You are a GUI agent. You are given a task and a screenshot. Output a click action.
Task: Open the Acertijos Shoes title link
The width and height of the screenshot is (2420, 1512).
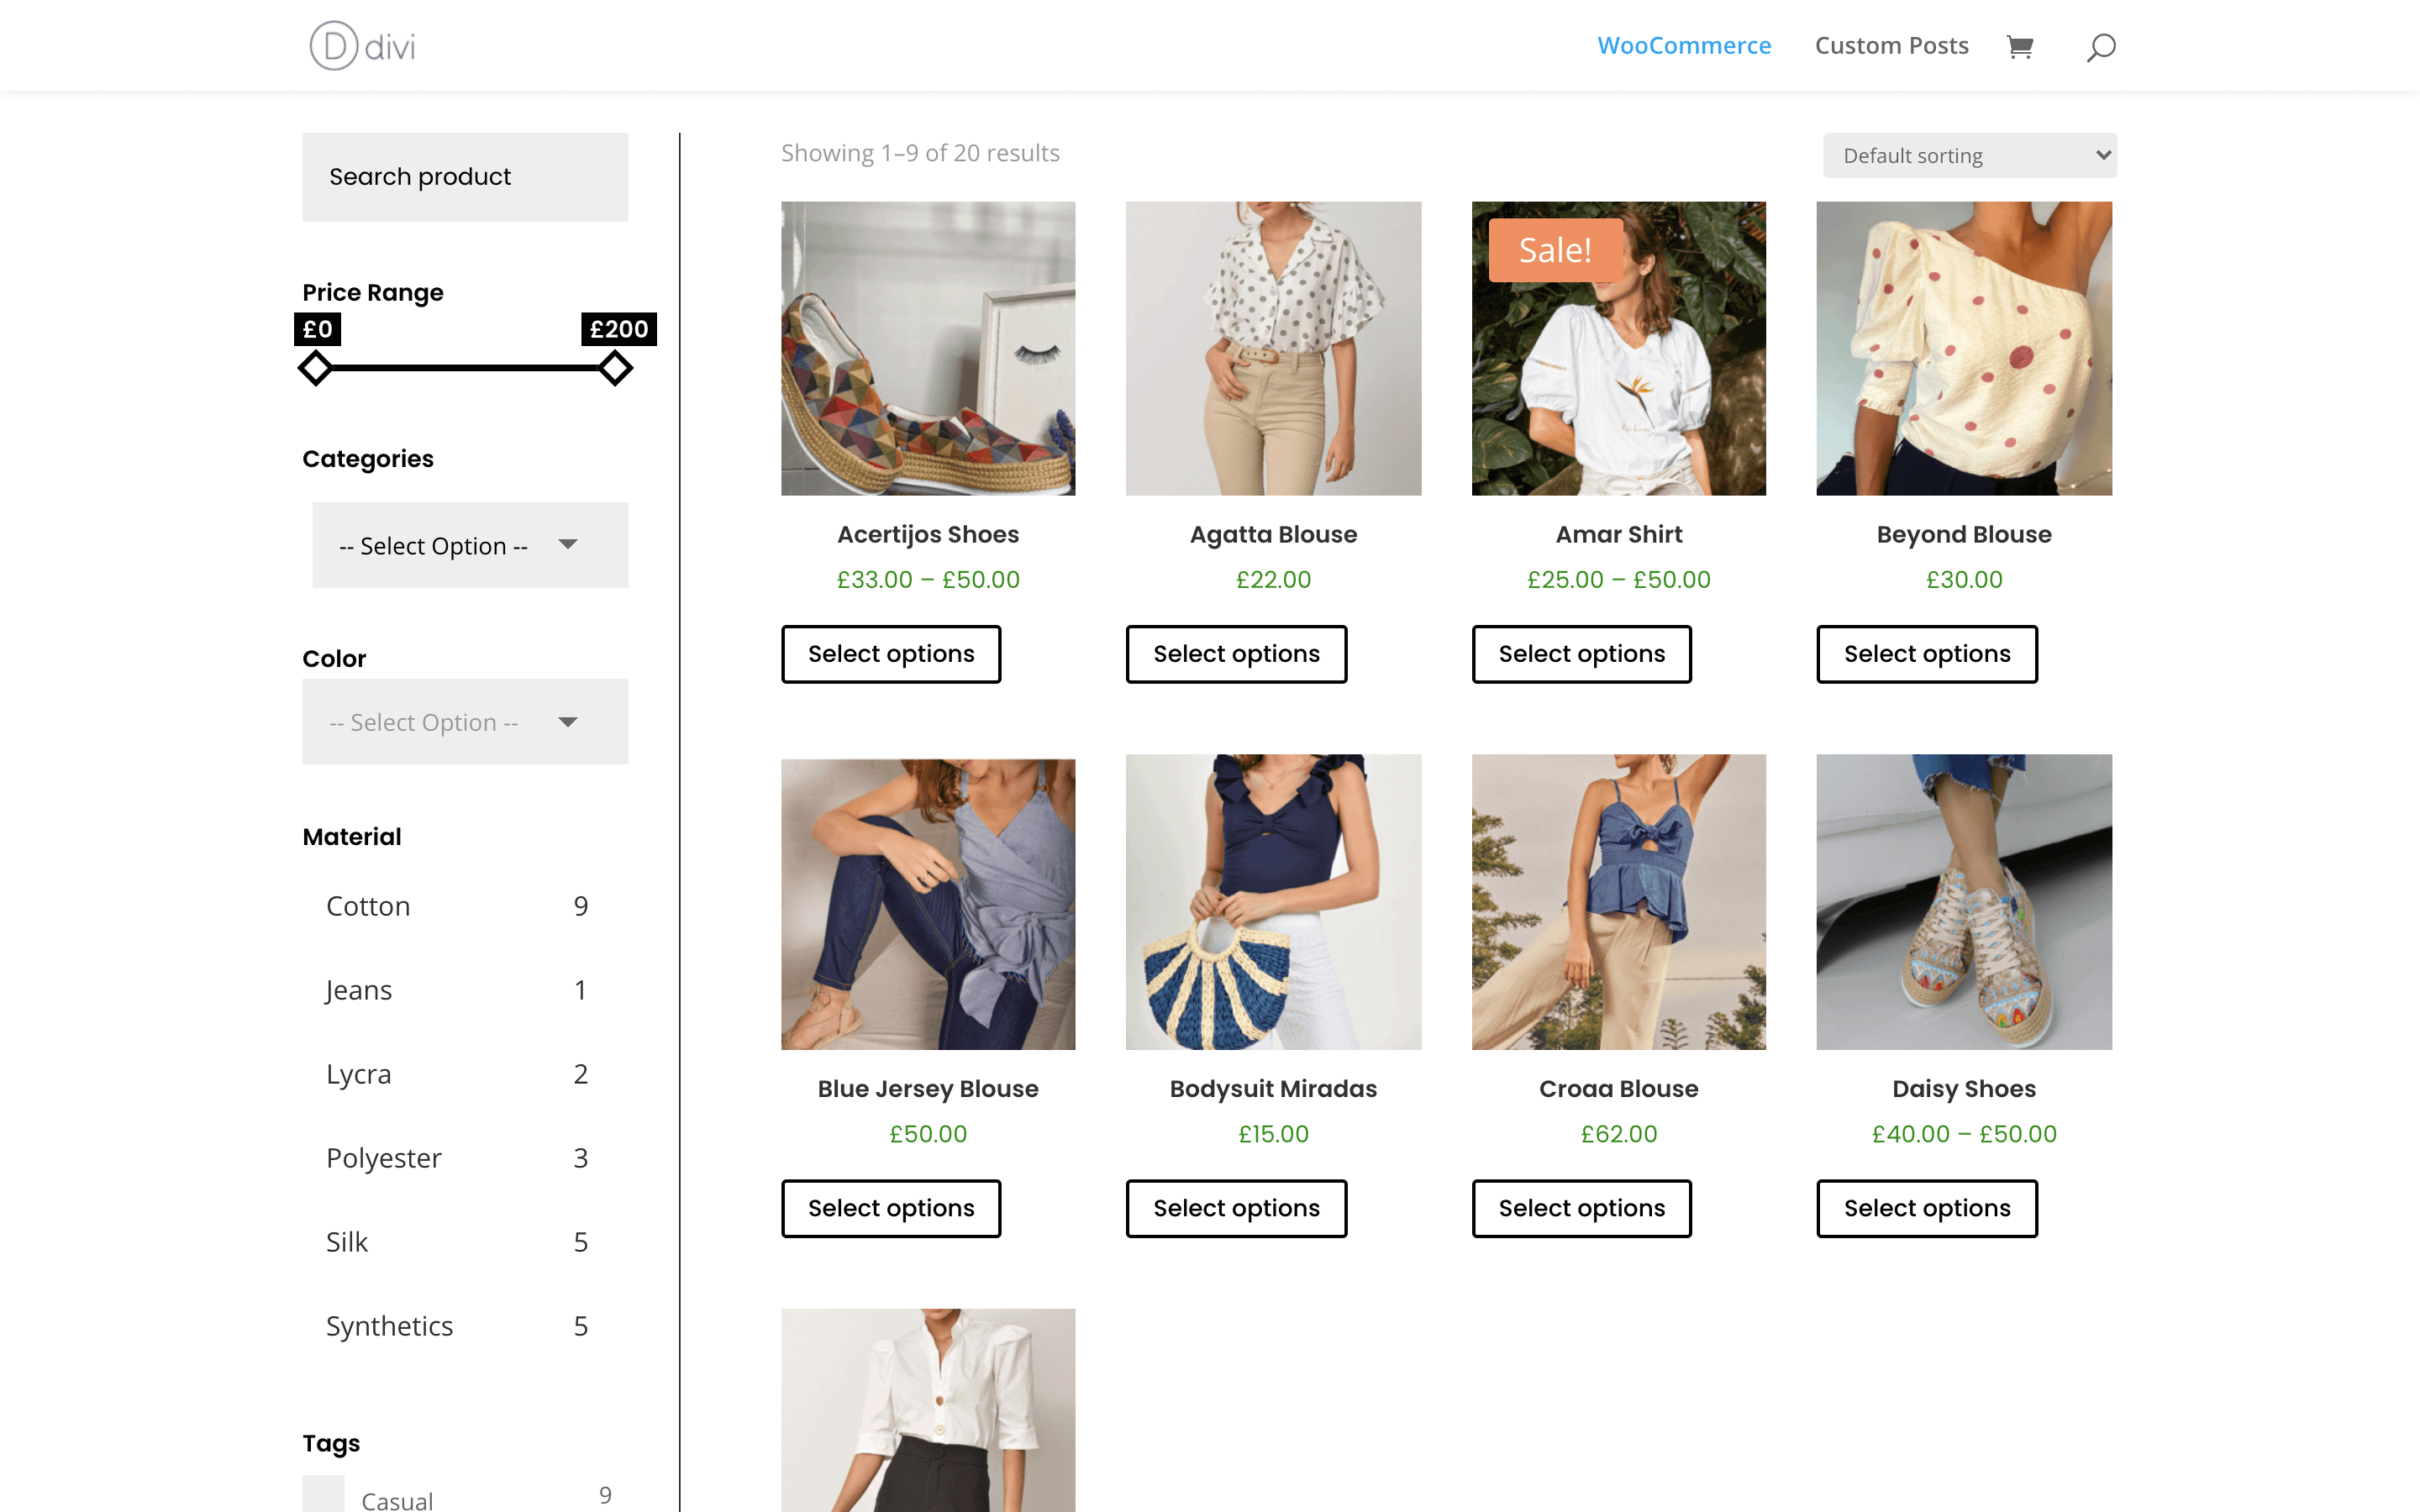[x=928, y=535]
